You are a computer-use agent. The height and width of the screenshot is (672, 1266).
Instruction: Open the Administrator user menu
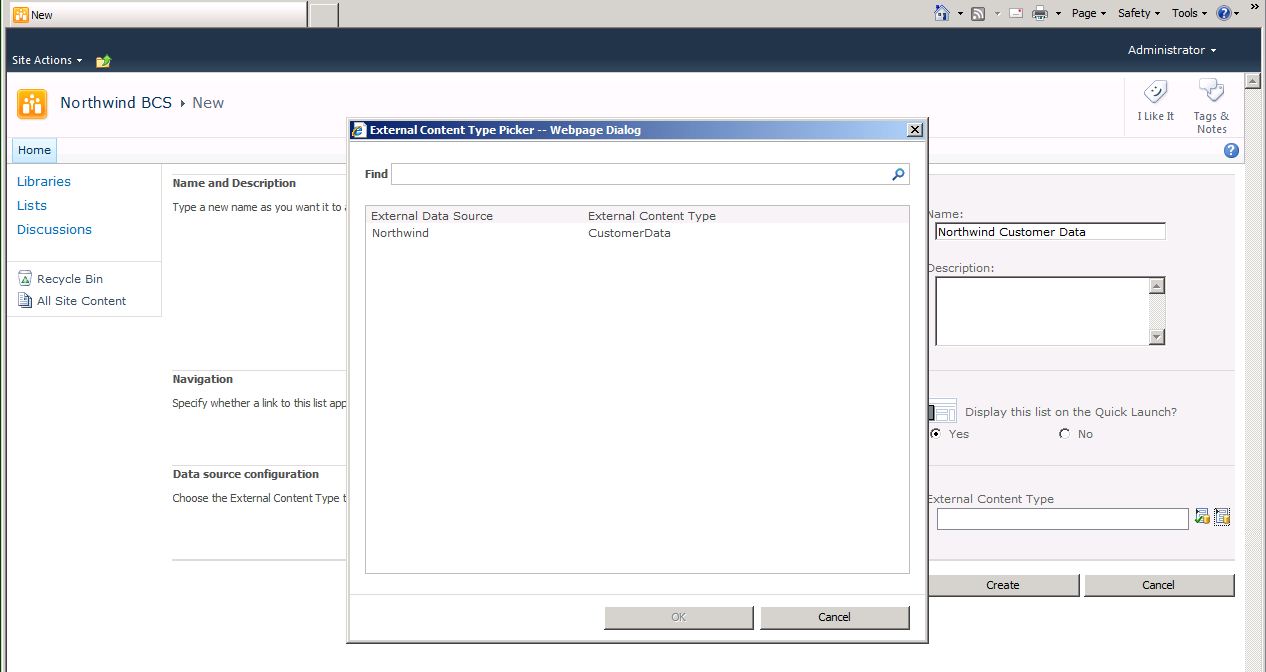pos(1172,50)
